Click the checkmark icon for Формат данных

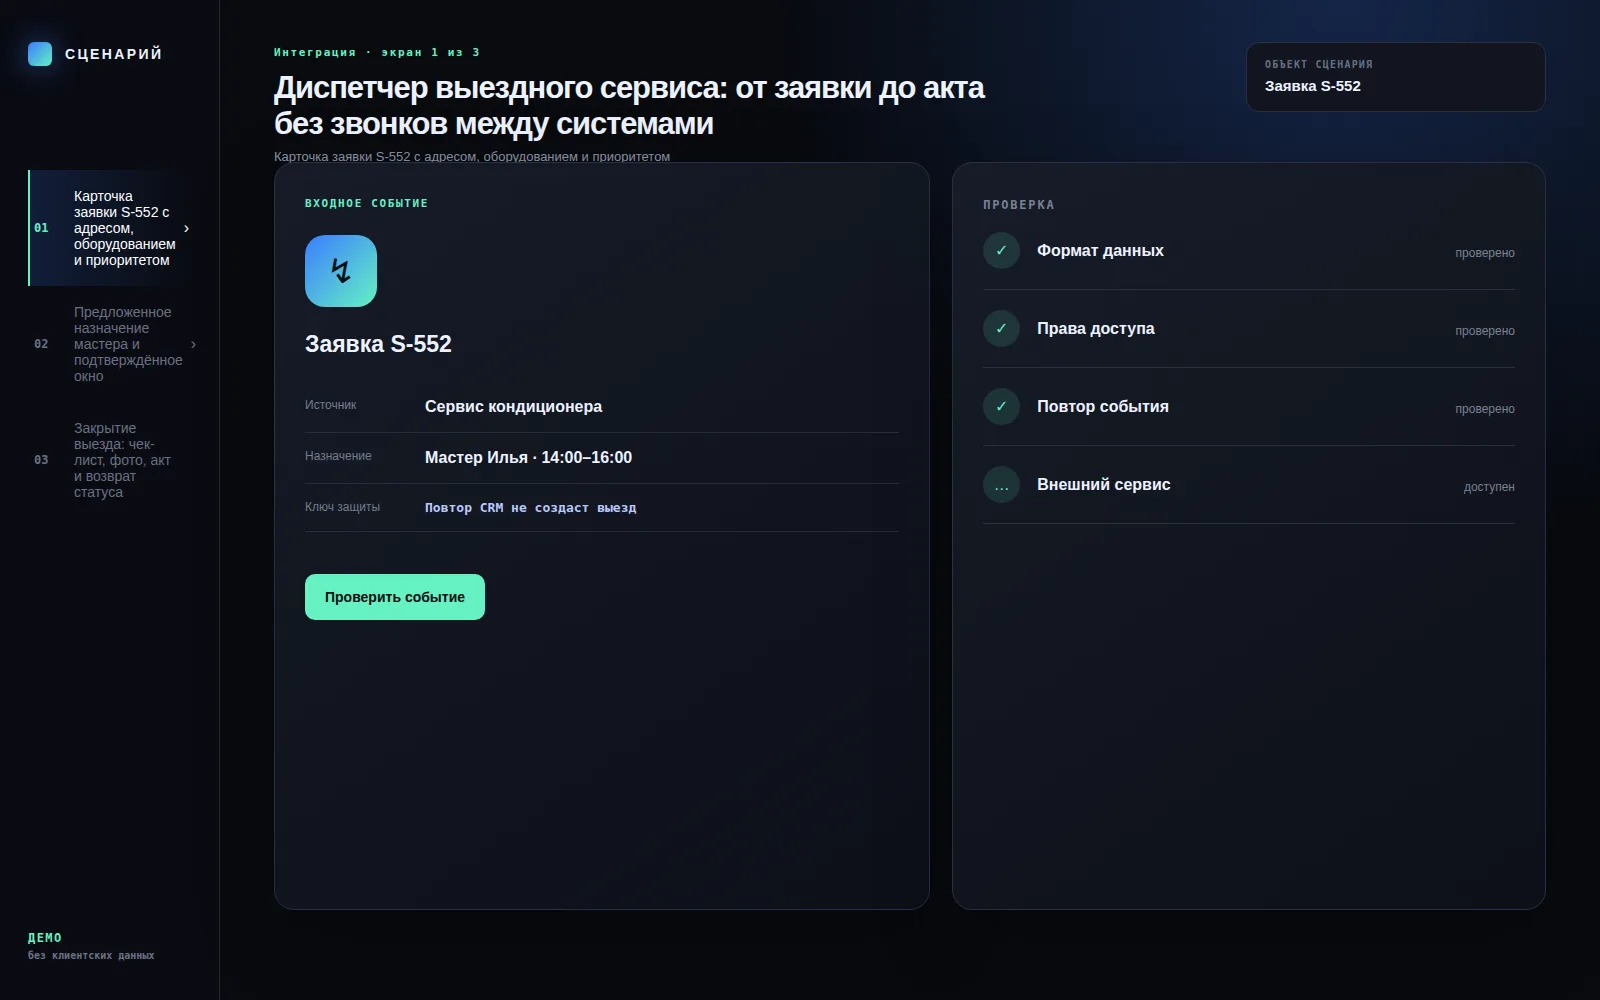coord(1001,250)
